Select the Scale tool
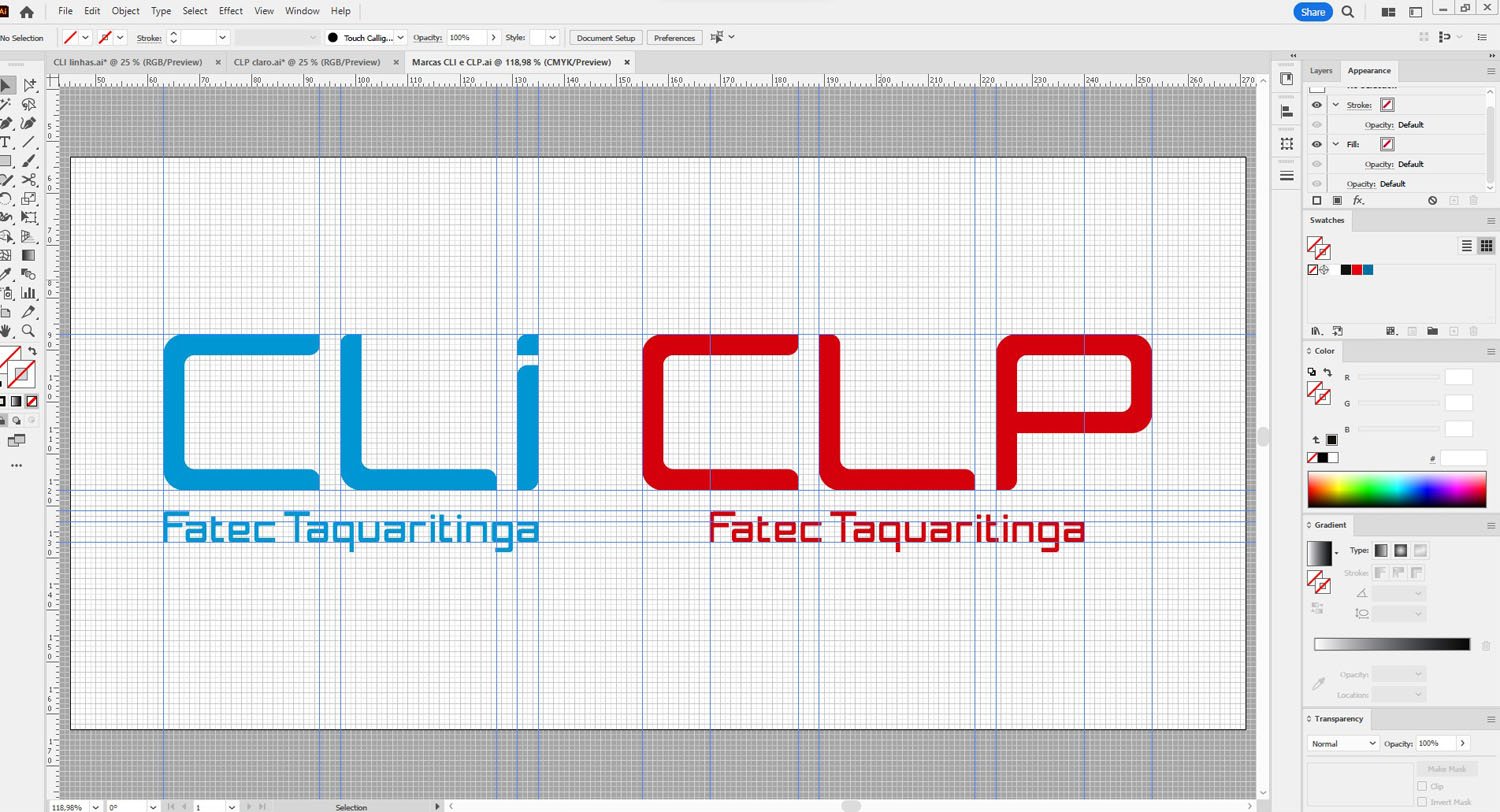1500x812 pixels. pos(29,199)
